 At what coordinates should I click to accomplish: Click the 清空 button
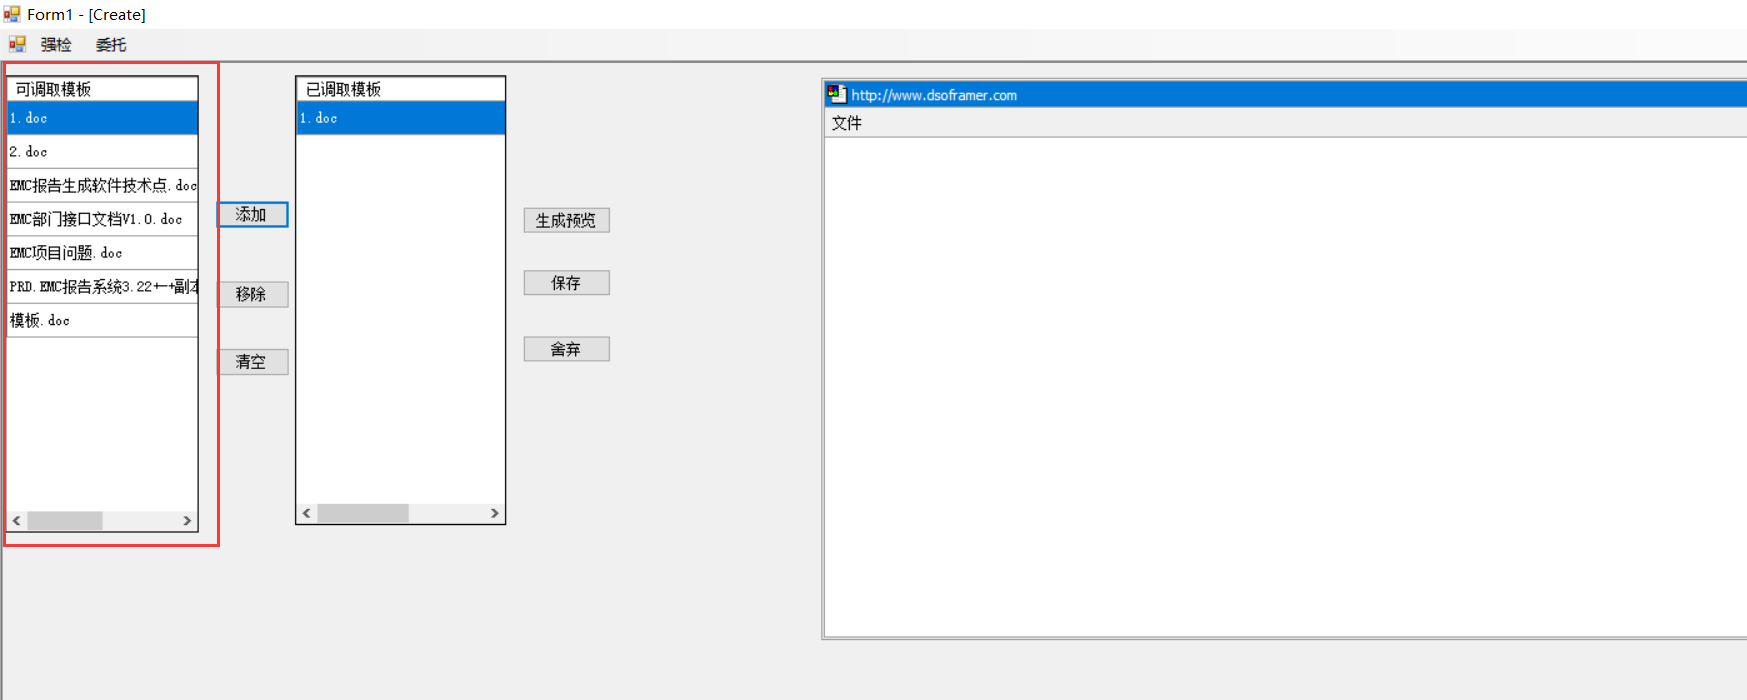253,362
